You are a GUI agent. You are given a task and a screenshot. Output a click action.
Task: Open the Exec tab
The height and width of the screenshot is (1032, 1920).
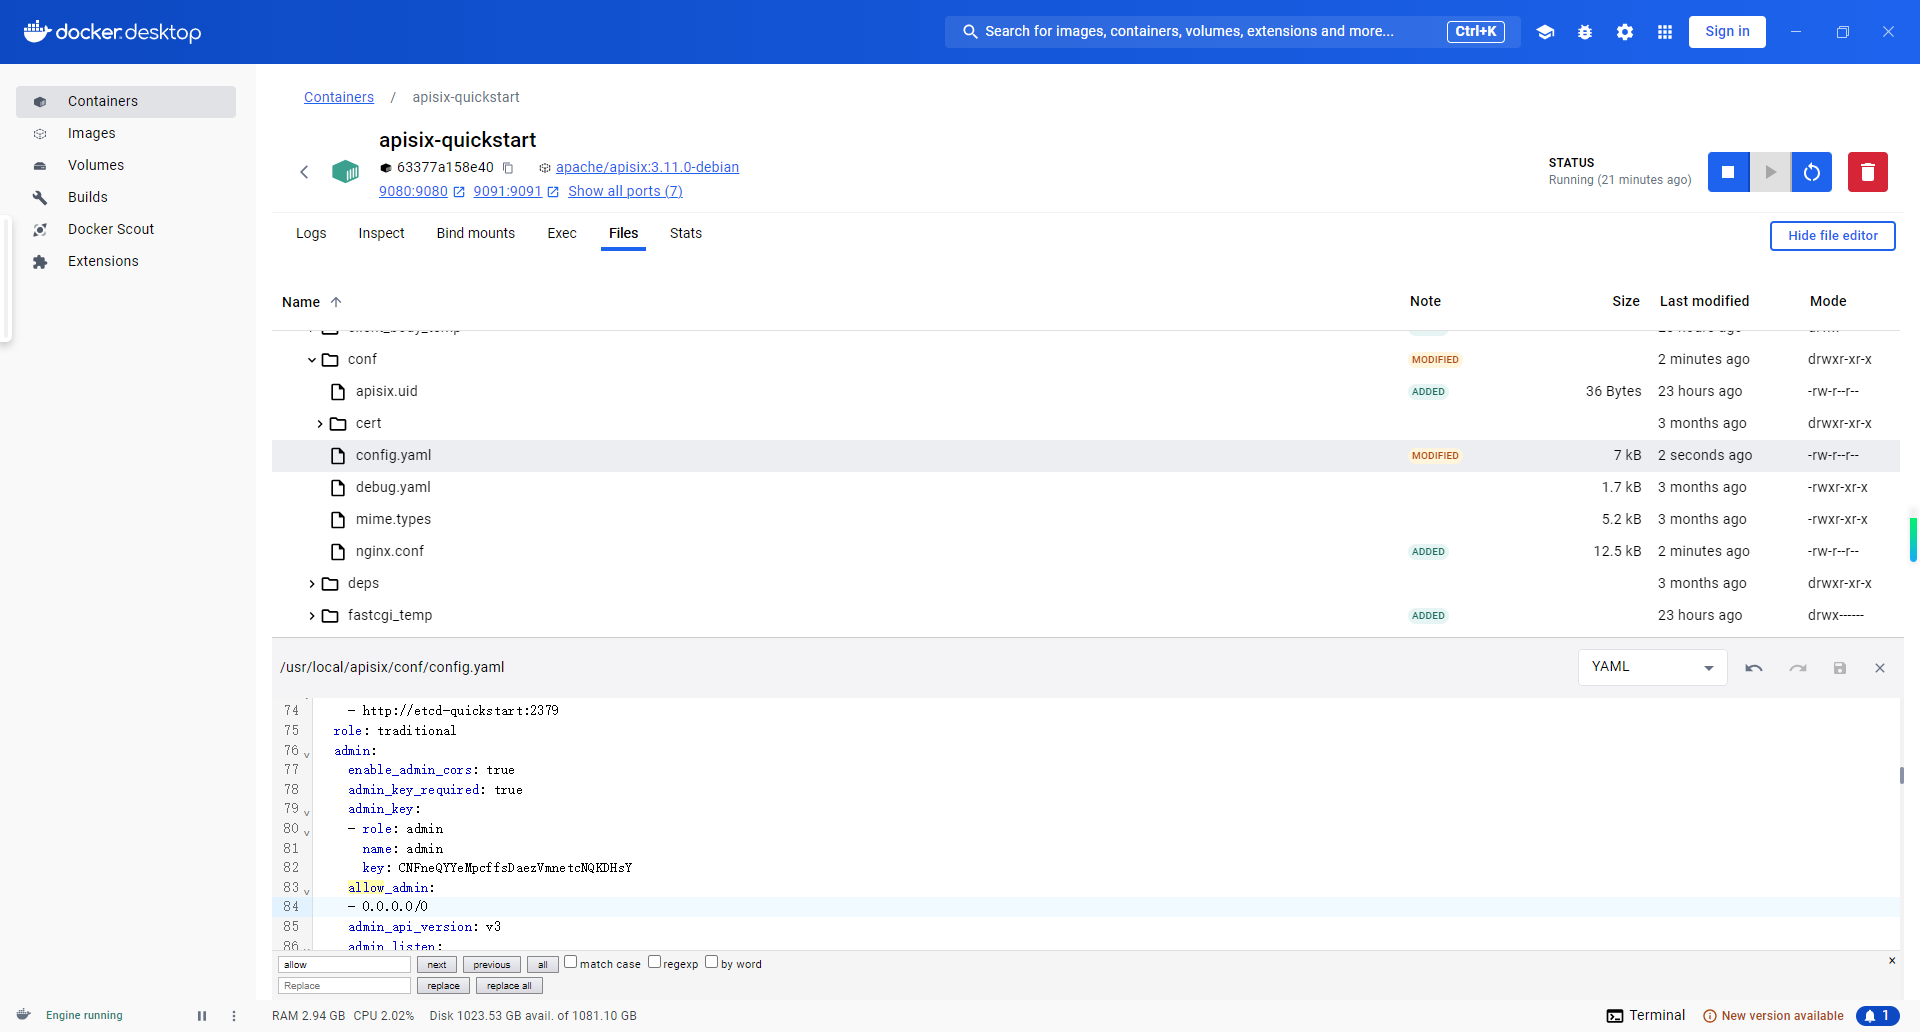[x=562, y=234]
